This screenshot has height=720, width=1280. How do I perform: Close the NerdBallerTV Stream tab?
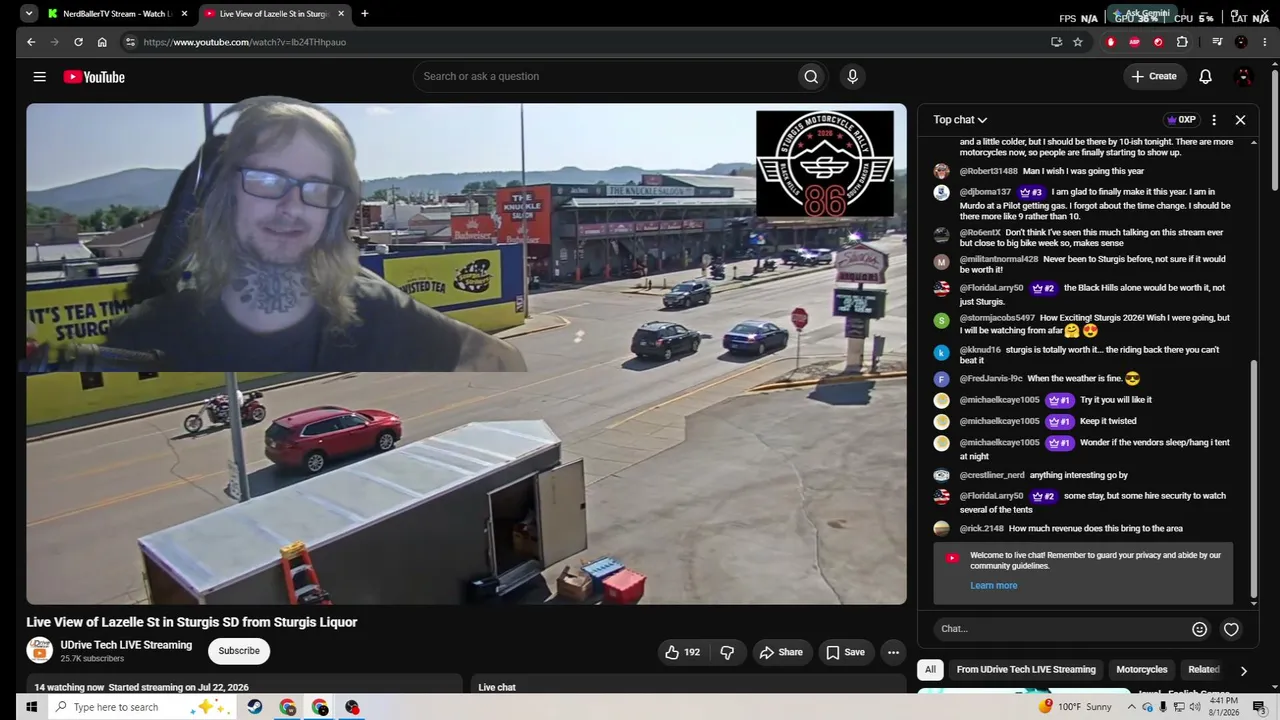[184, 14]
